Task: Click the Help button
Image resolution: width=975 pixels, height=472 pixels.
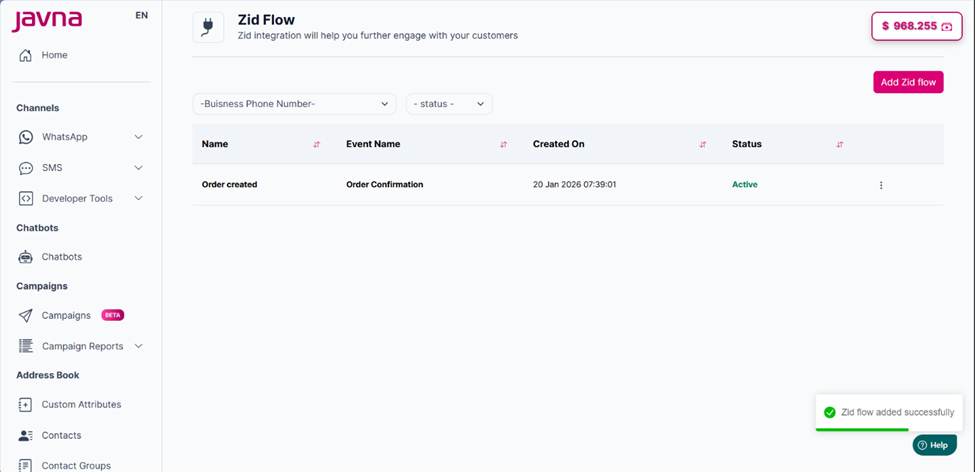Action: coord(934,445)
